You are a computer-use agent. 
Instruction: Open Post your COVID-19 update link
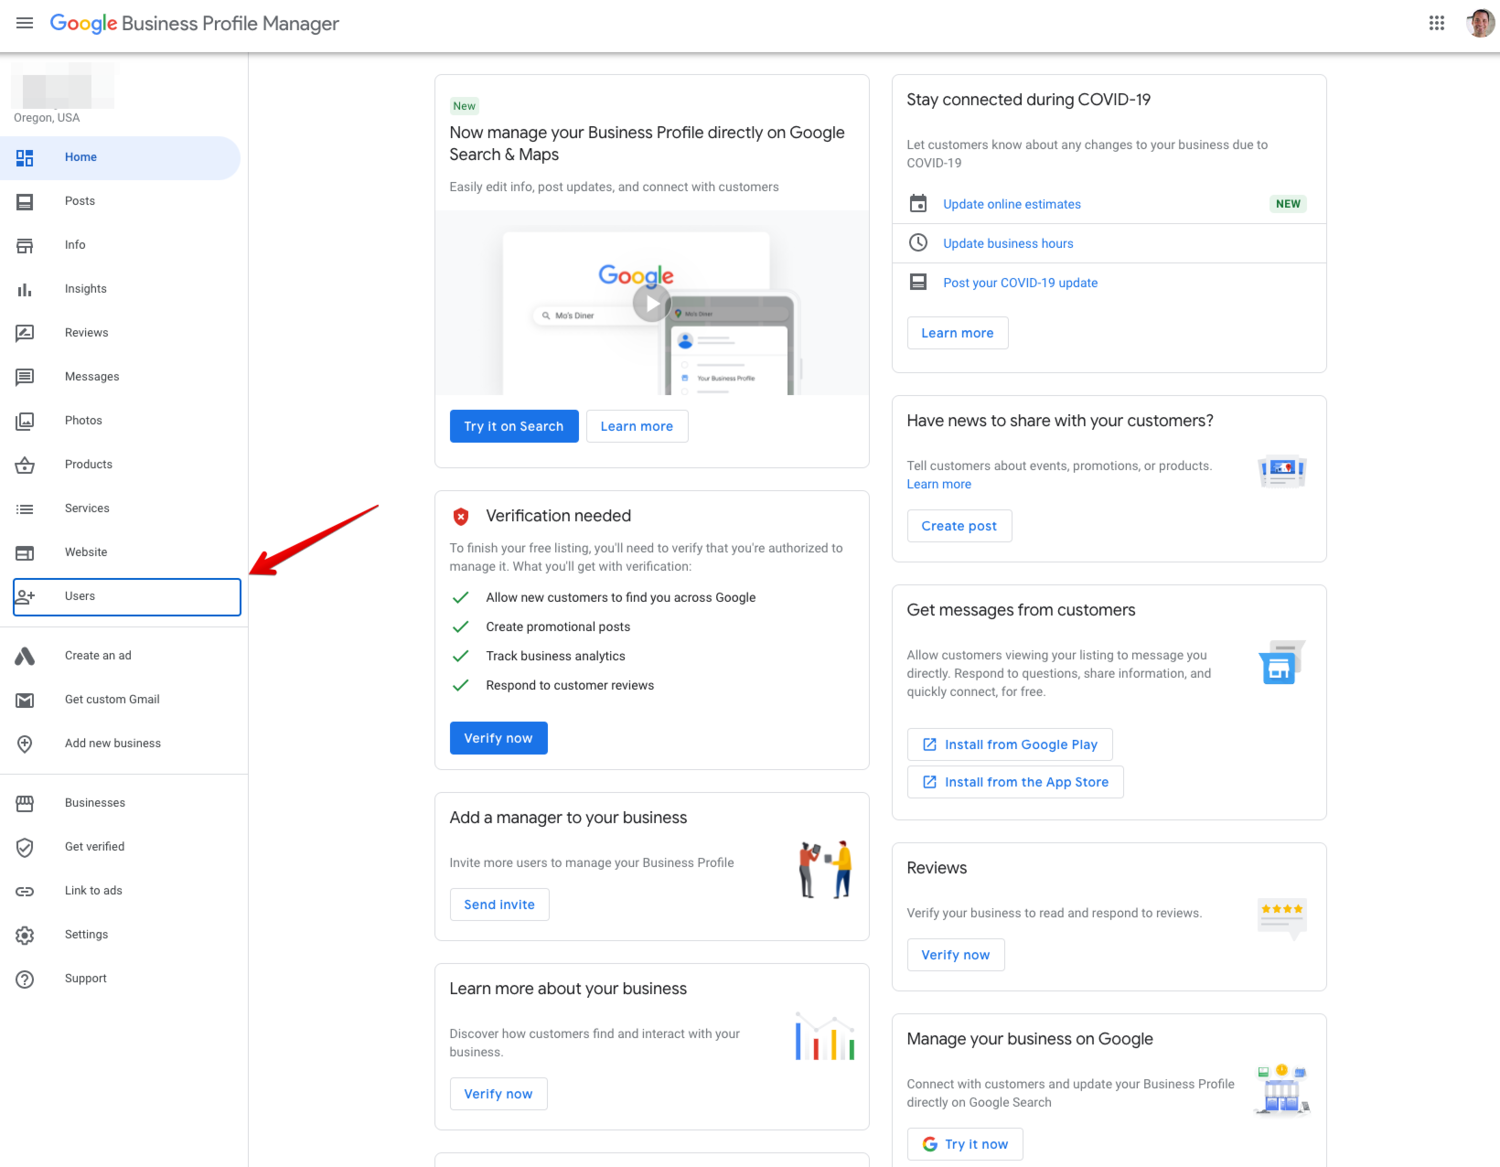1020,283
